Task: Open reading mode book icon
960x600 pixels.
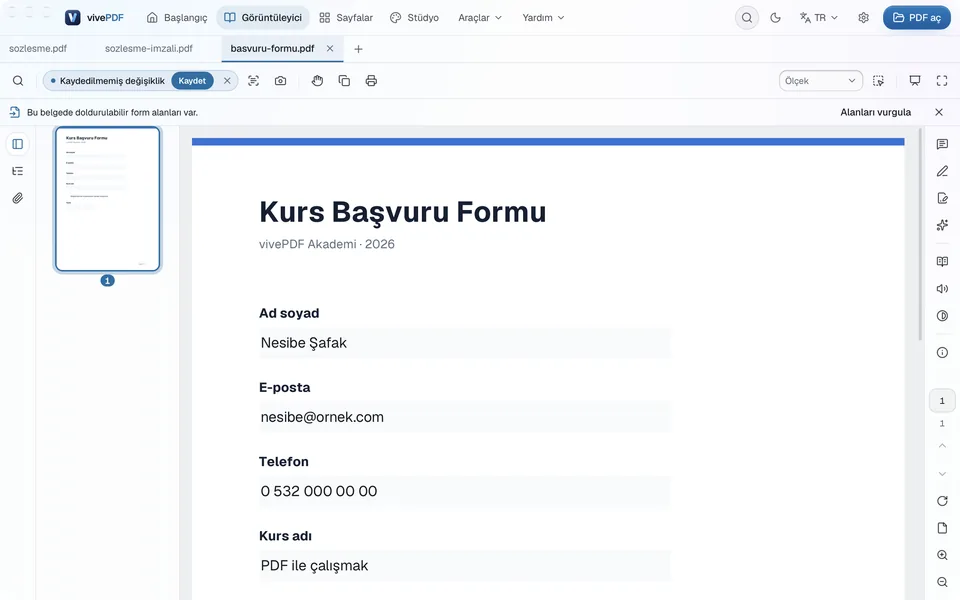Action: [942, 261]
